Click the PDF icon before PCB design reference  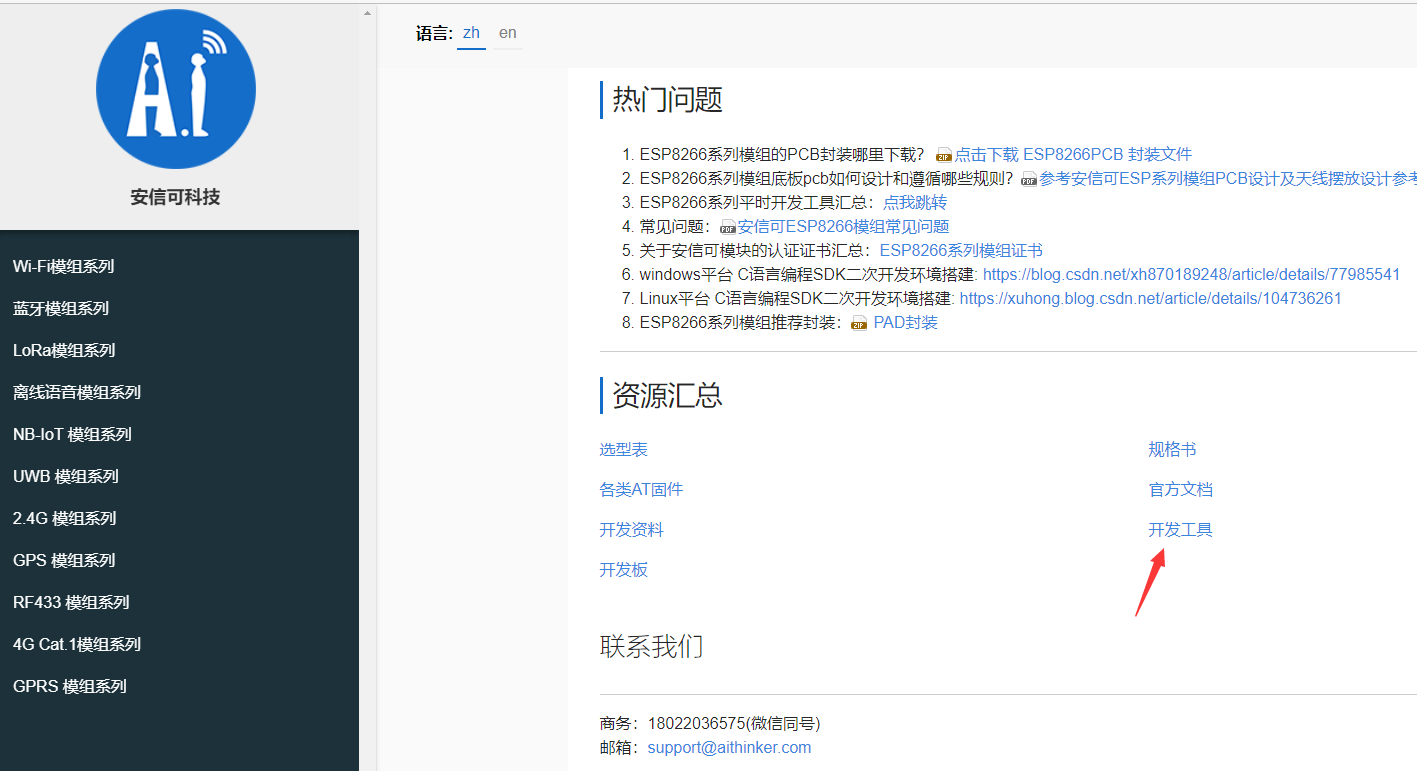(1029, 179)
